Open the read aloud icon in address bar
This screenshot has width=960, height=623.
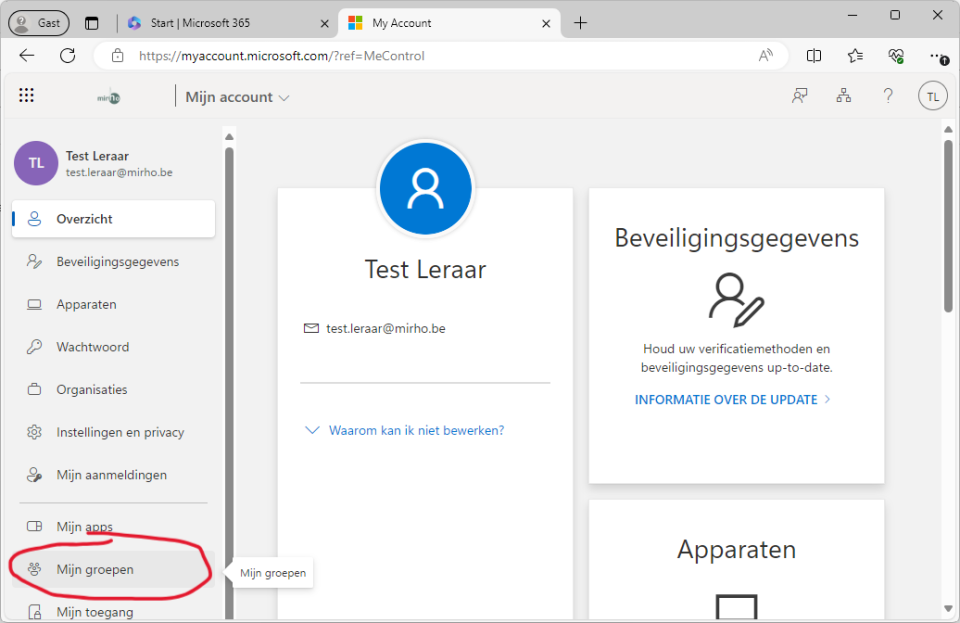click(766, 56)
